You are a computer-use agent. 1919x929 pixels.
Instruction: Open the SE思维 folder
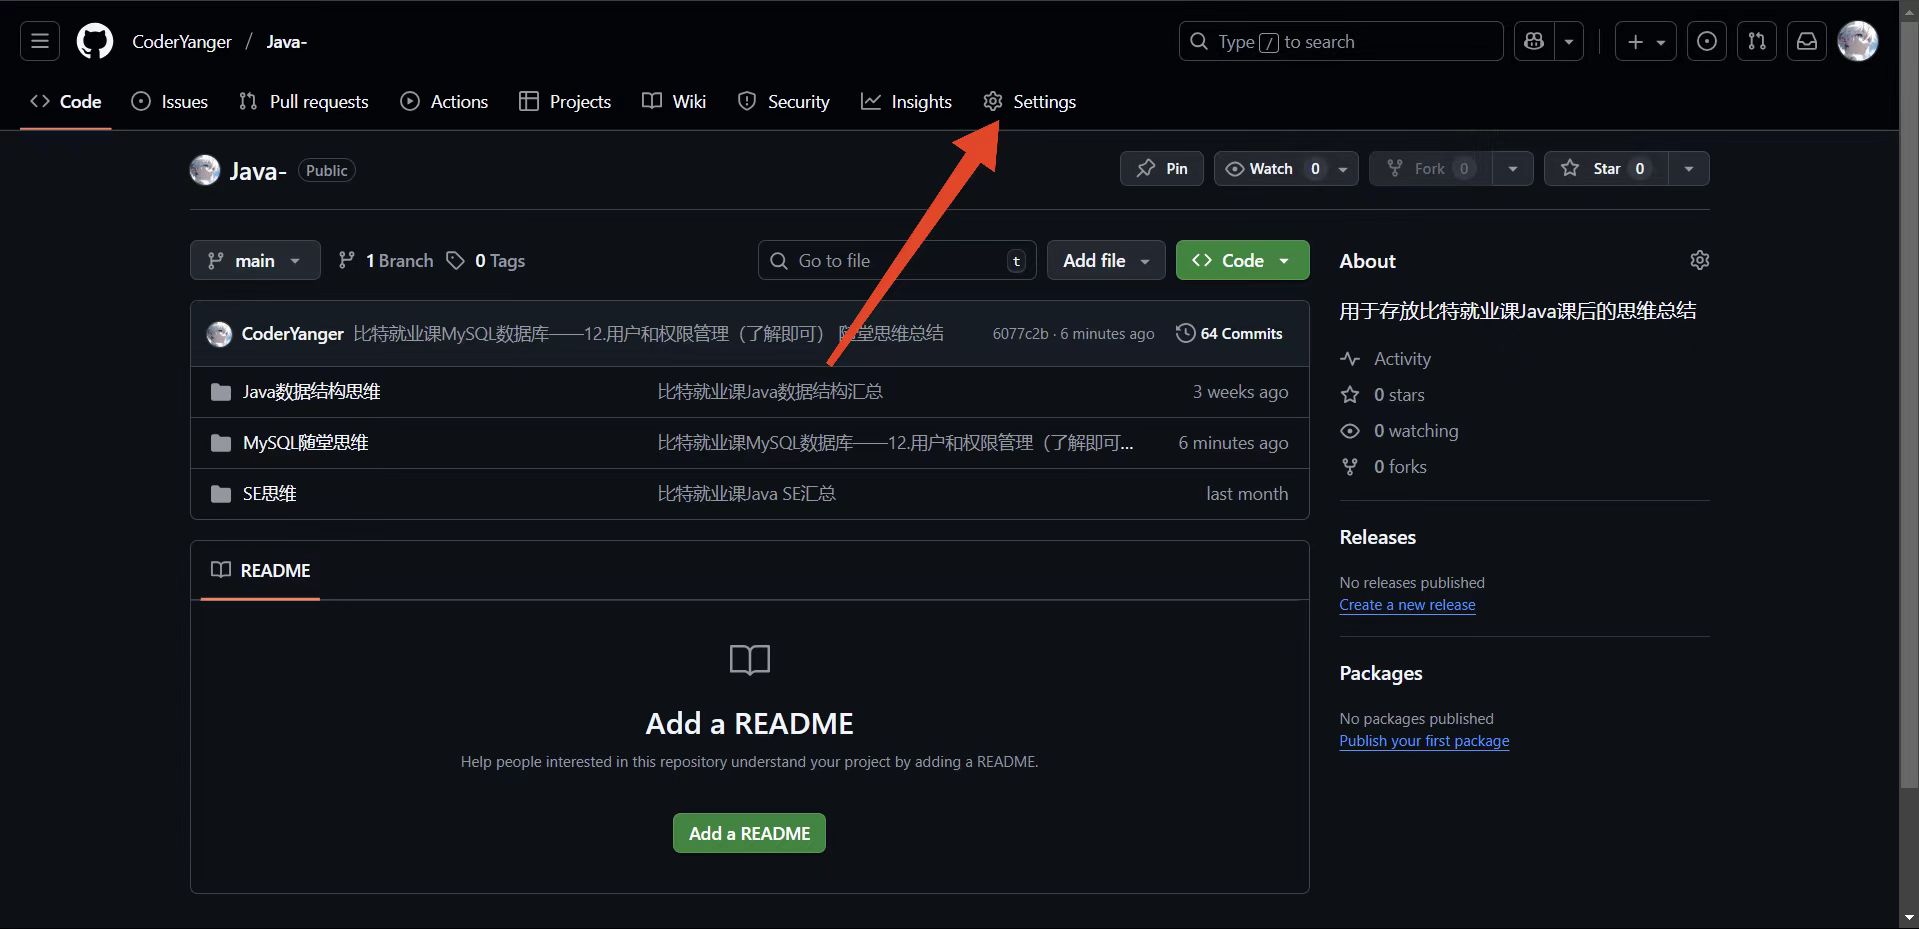coord(269,494)
